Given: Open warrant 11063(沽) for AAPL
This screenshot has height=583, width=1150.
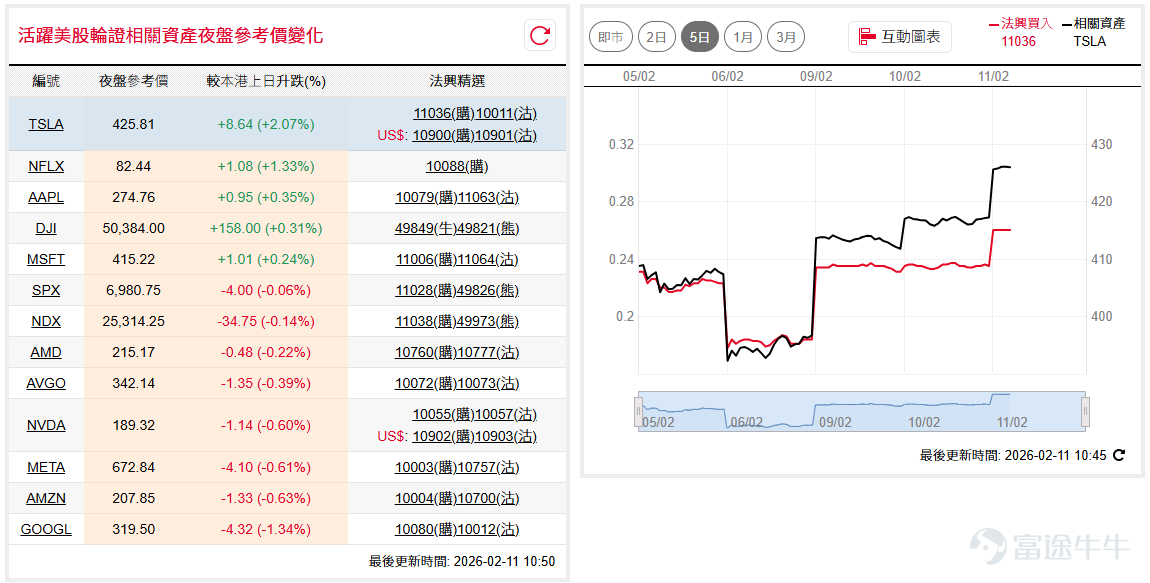Looking at the screenshot, I should (x=488, y=197).
